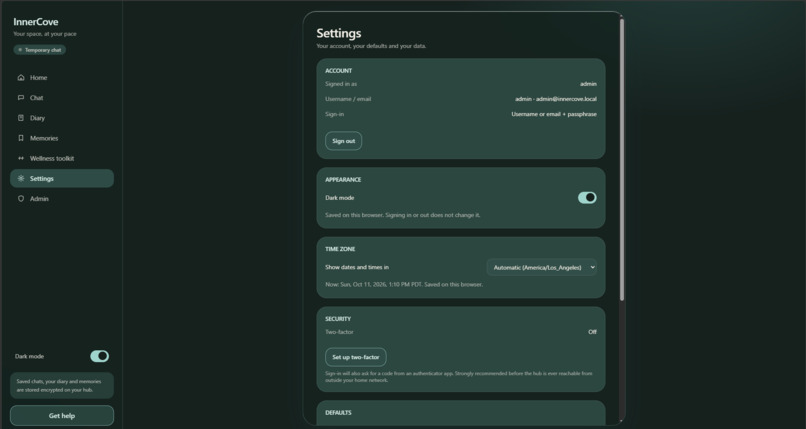The width and height of the screenshot is (806, 429).
Task: Click Set up two-factor button
Action: click(x=356, y=357)
